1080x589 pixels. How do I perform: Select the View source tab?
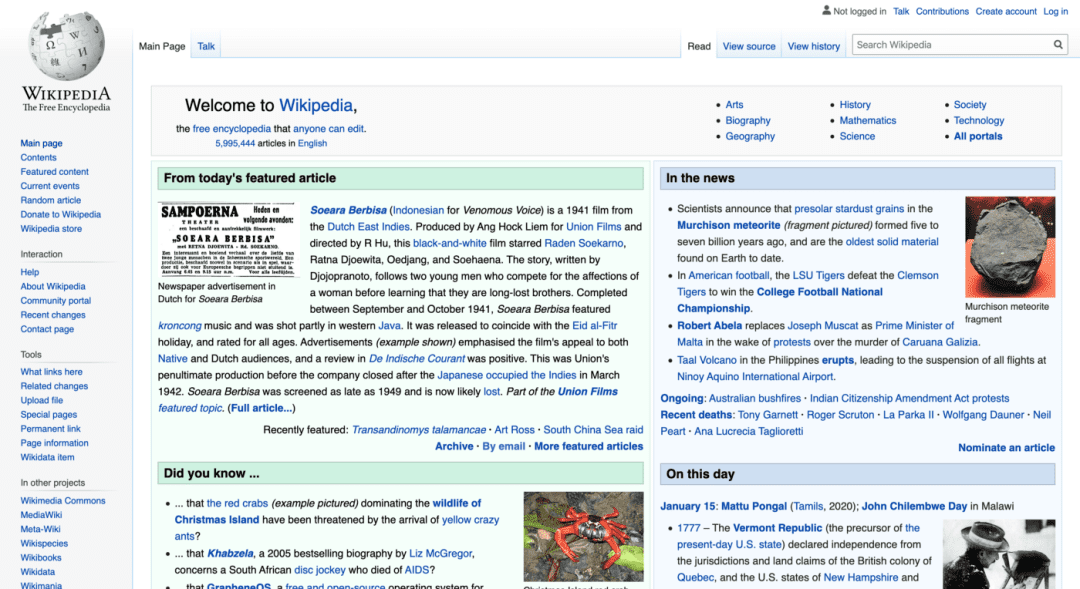coord(749,46)
